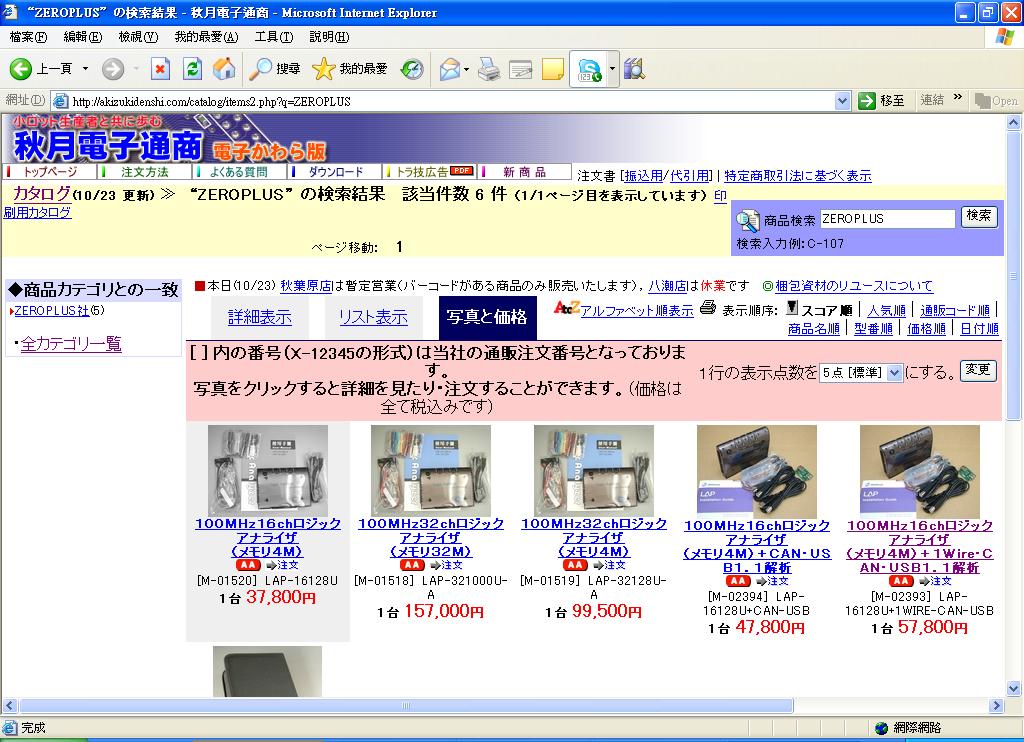Sort by 価格順 link
1024x742 pixels.
(x=926, y=329)
